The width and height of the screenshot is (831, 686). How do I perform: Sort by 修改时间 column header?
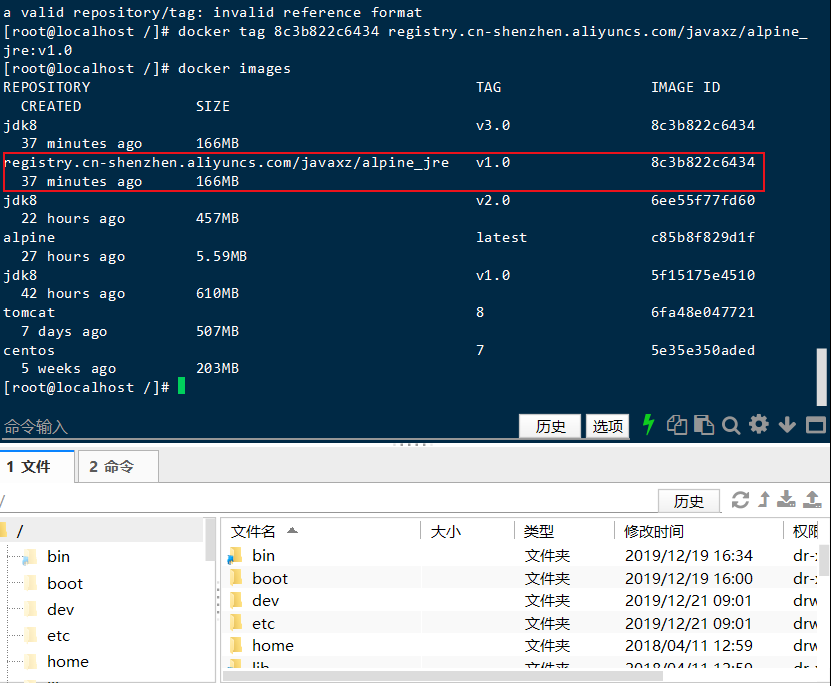[699, 531]
